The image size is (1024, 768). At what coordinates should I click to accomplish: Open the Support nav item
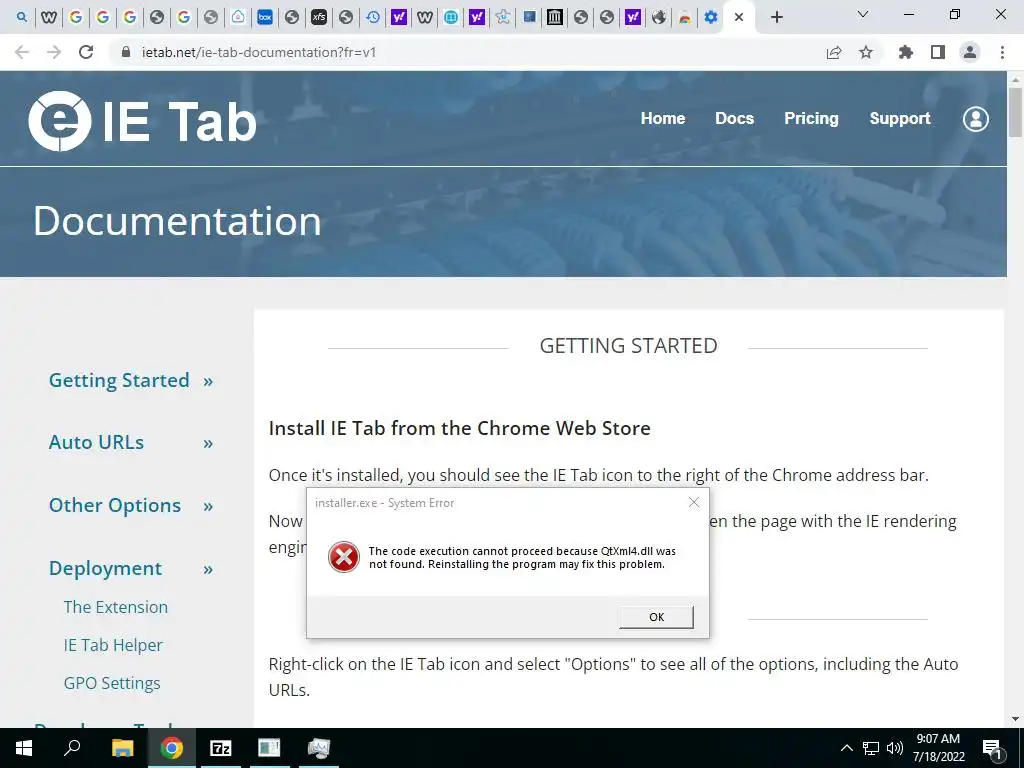point(900,118)
